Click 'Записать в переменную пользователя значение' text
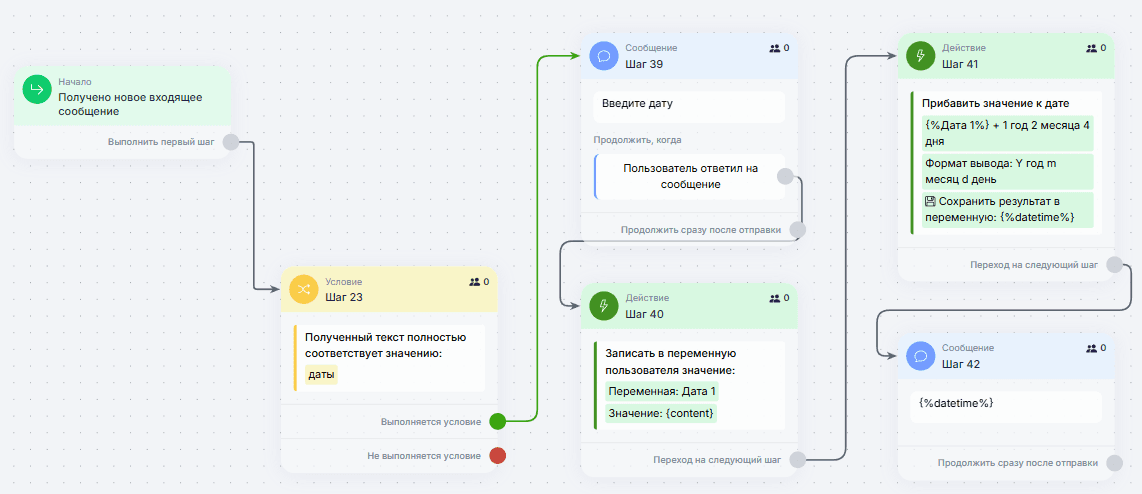1142x494 pixels. click(671, 361)
